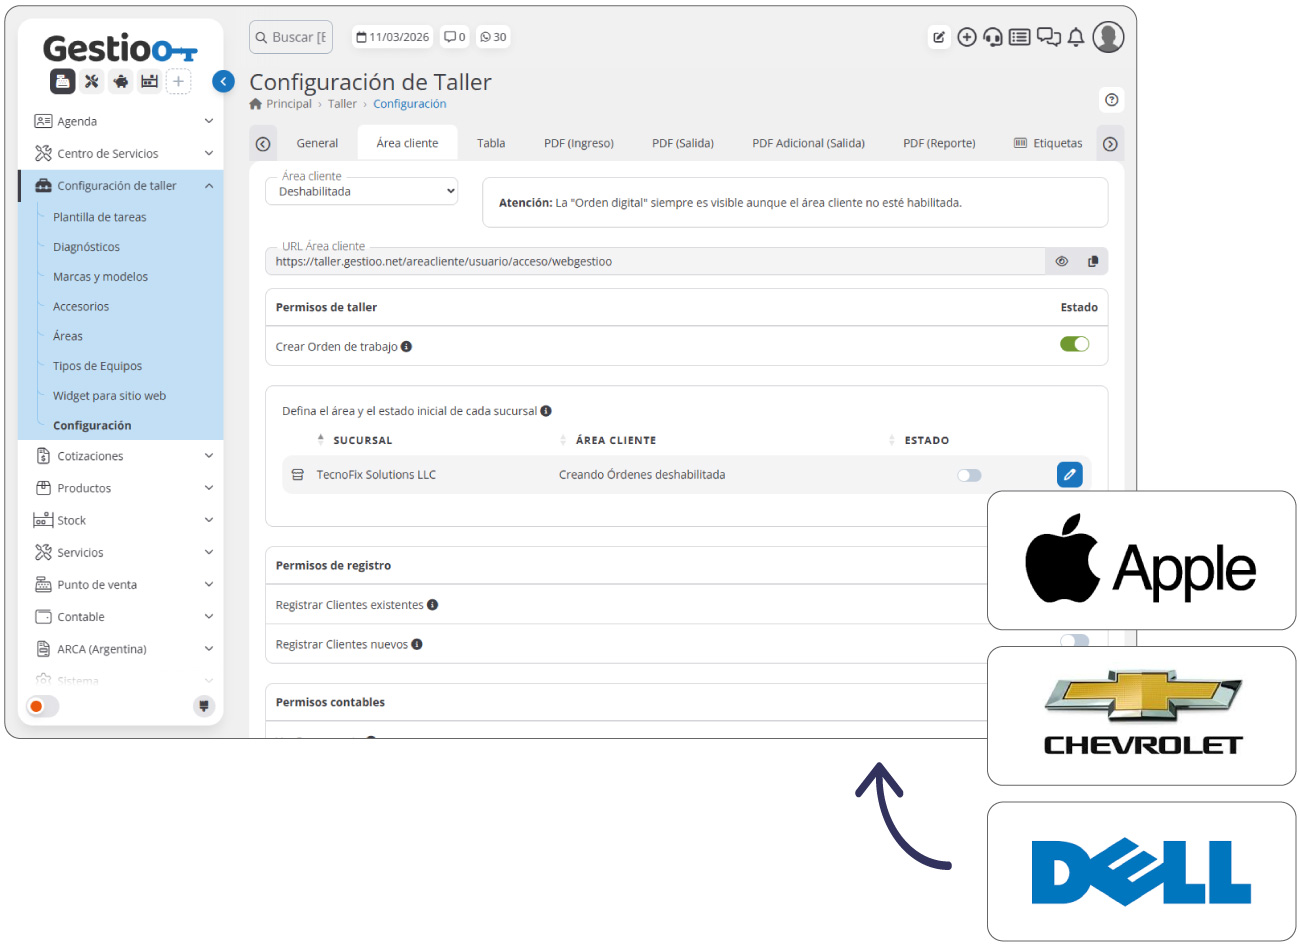Click the circled plus quick-add icon
The height and width of the screenshot is (950, 1300).
point(967,37)
